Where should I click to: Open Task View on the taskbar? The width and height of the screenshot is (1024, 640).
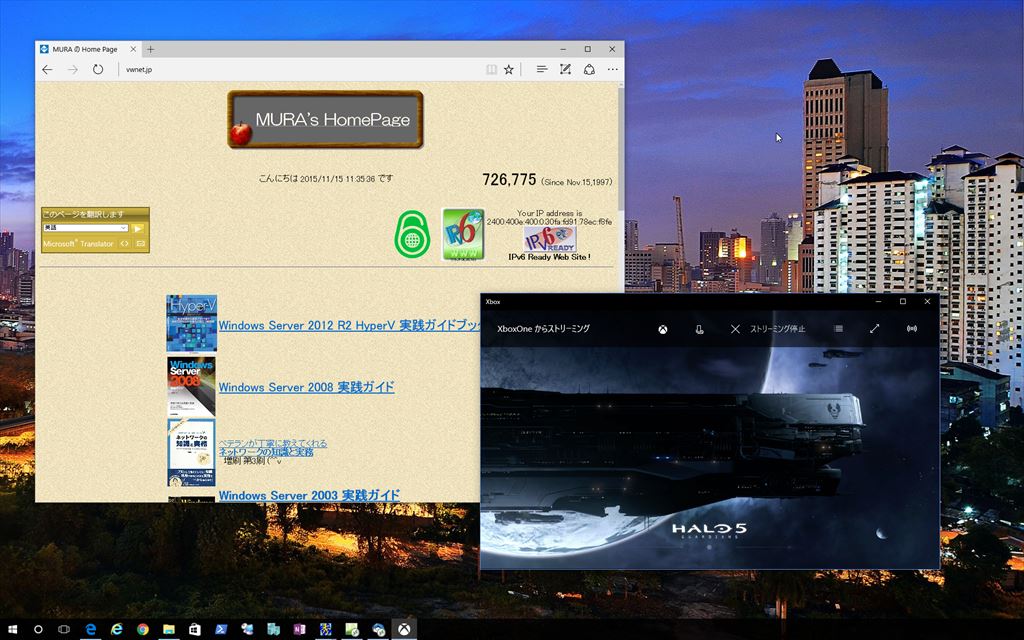(x=64, y=630)
